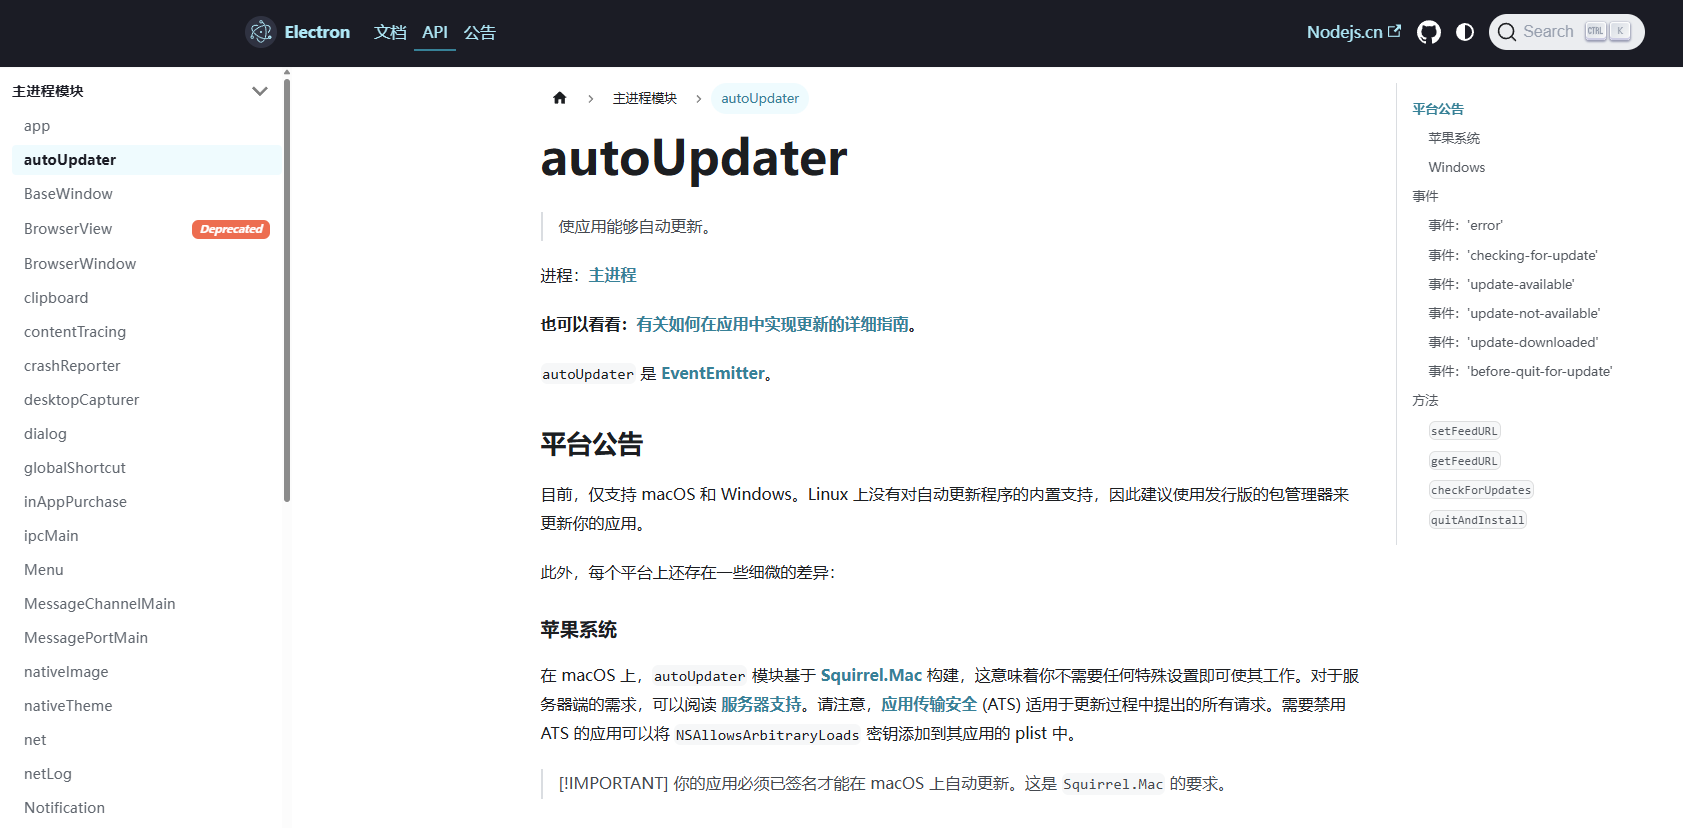
Task: Open nativeImage in the sidebar
Action: 146,672
